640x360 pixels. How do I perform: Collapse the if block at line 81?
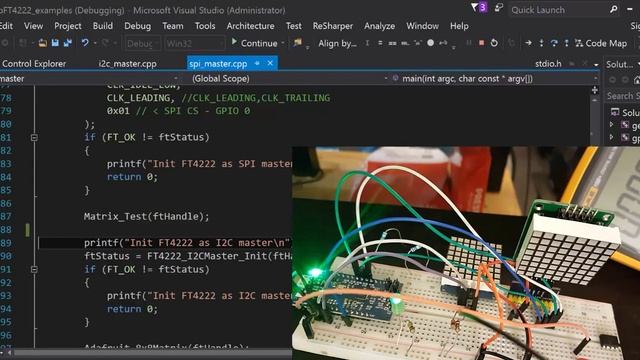pos(34,138)
